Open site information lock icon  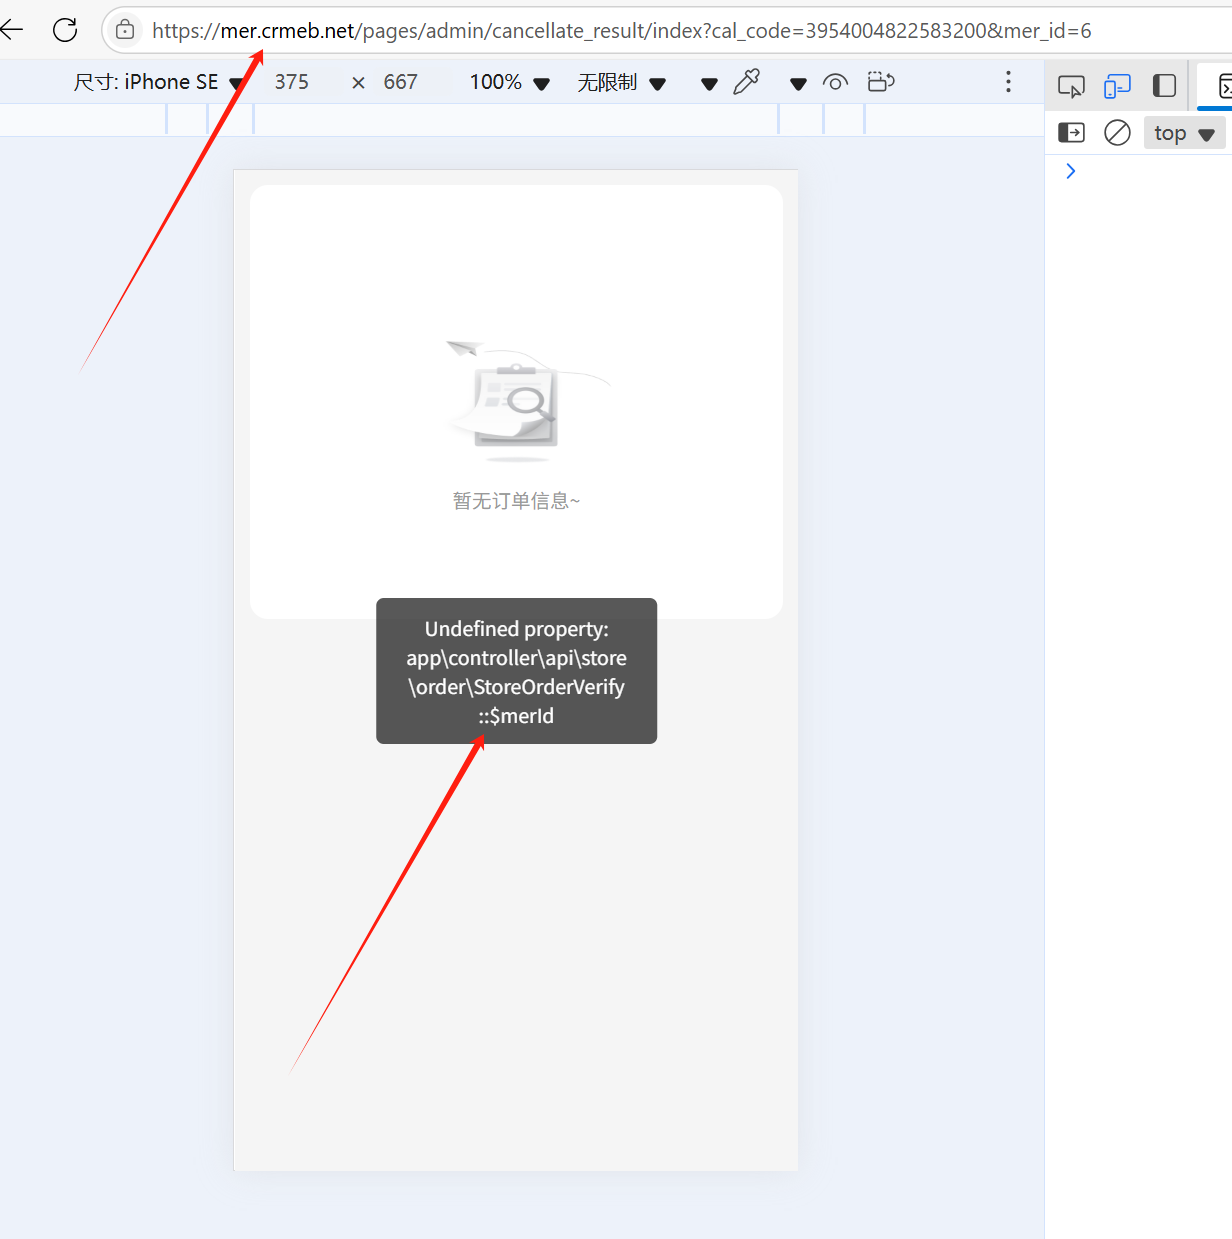click(x=125, y=30)
